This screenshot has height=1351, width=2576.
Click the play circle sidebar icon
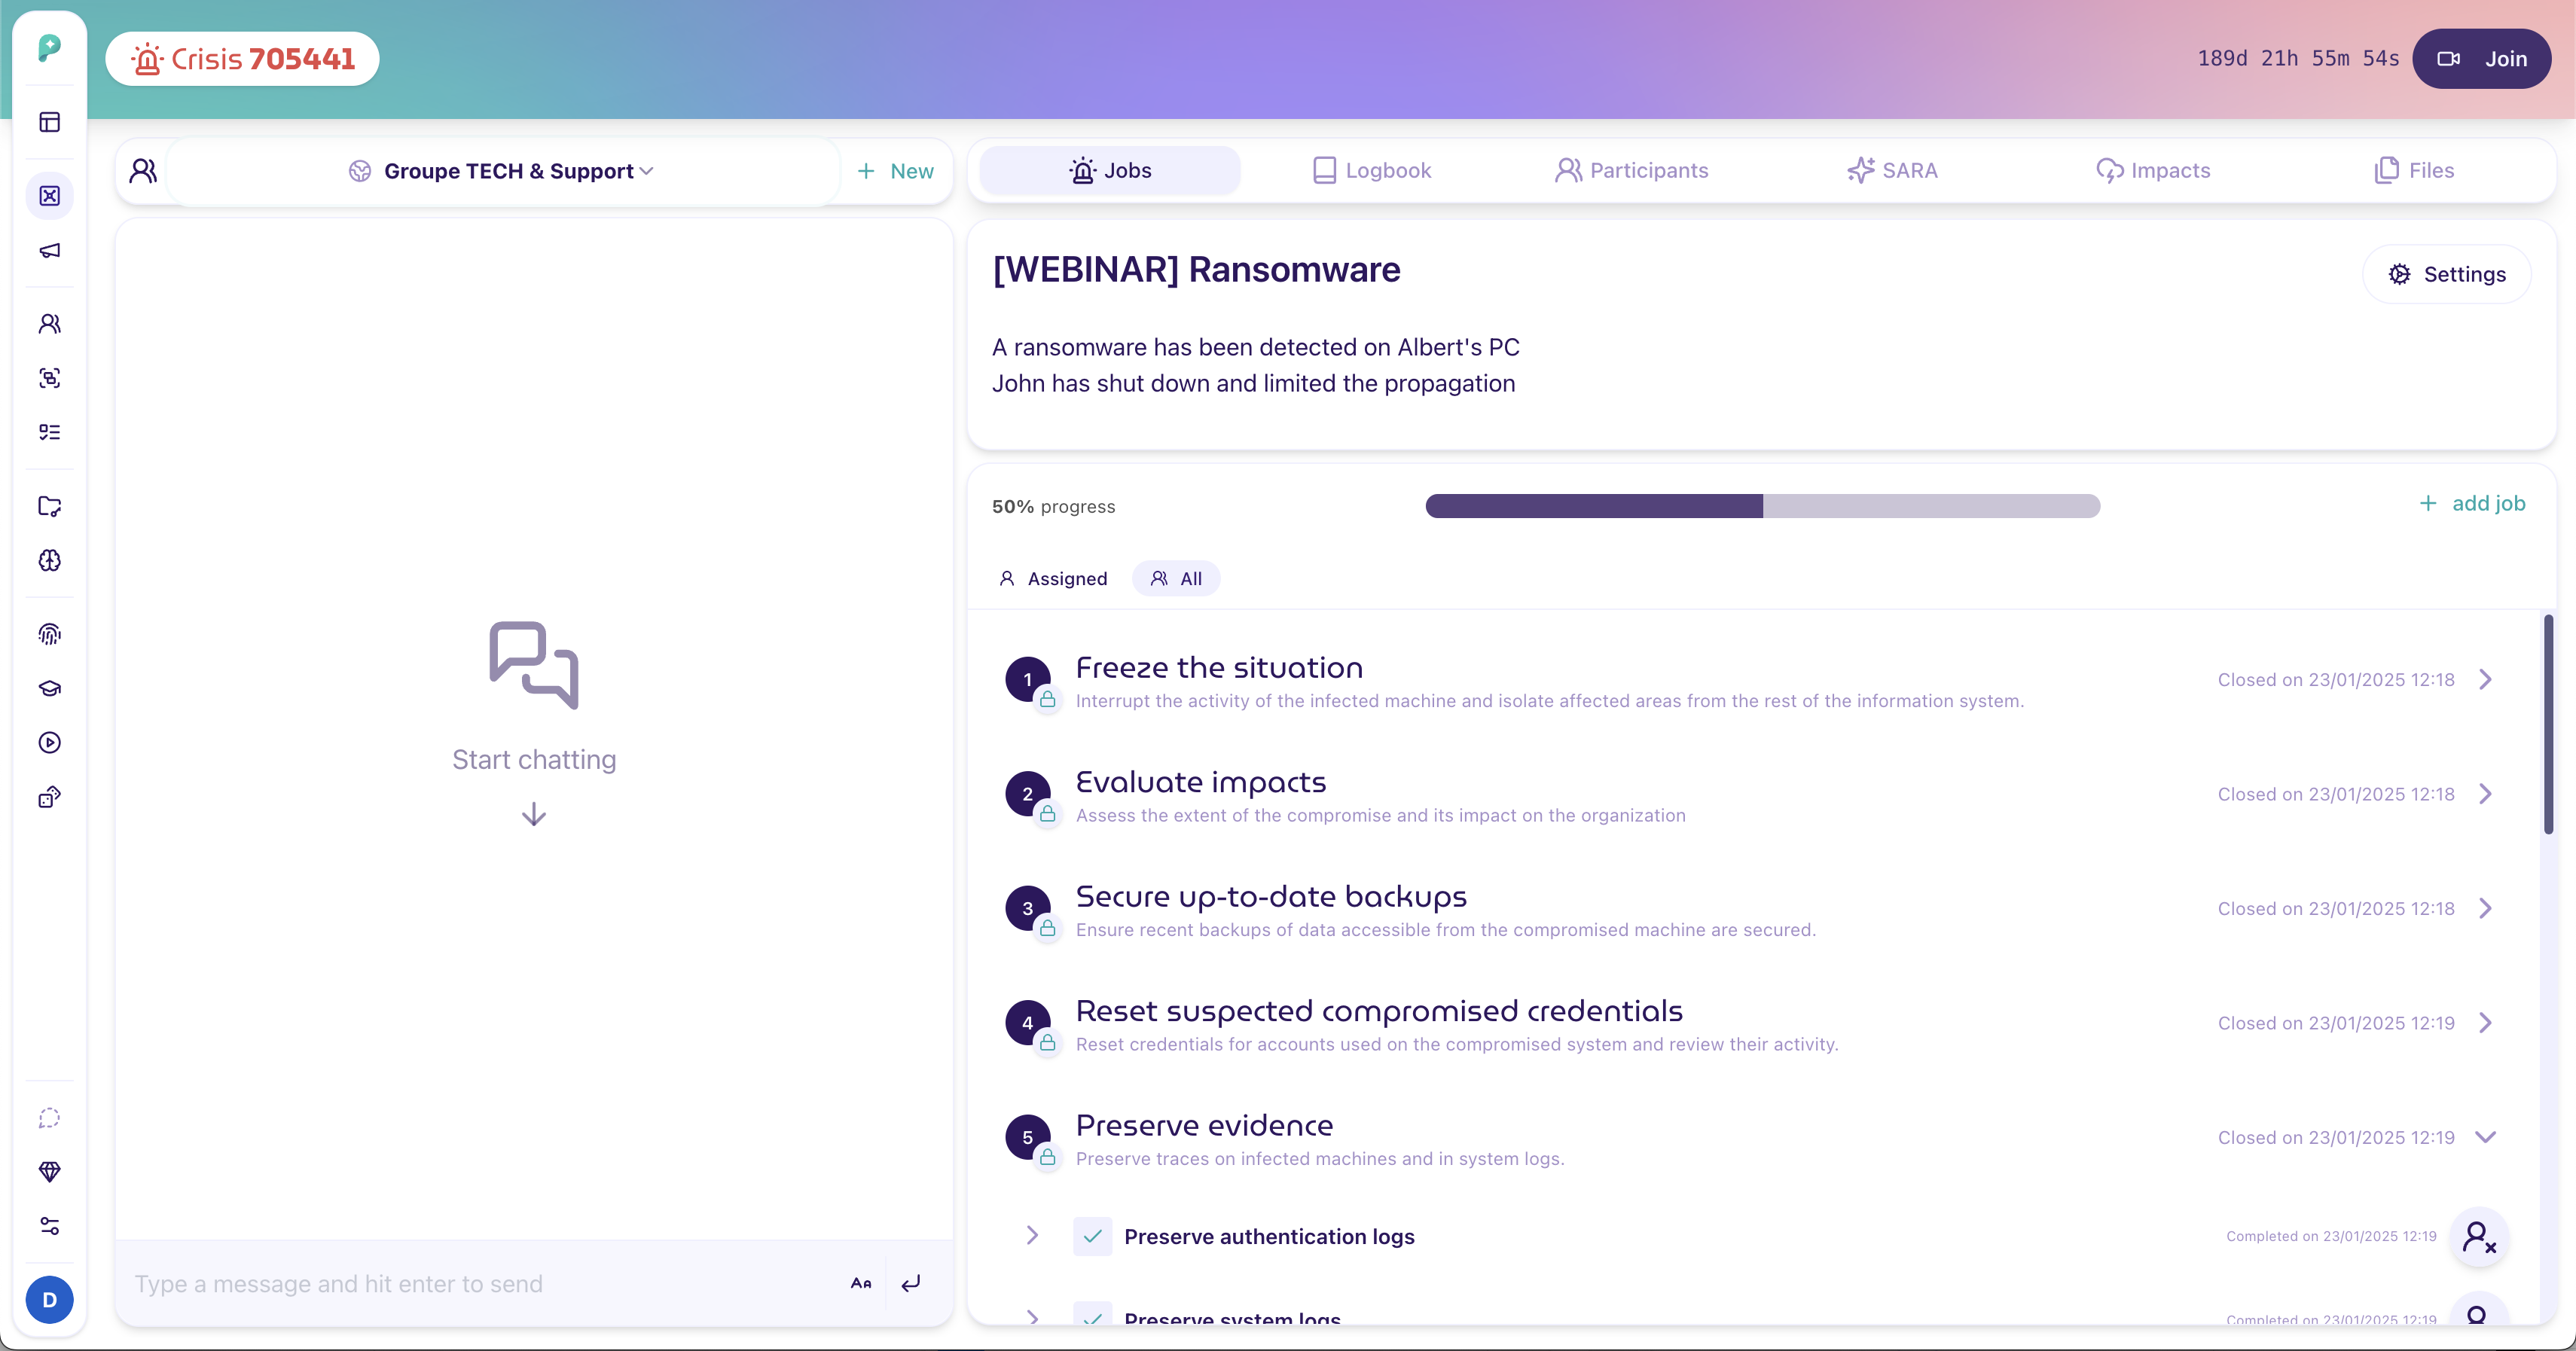[x=49, y=742]
